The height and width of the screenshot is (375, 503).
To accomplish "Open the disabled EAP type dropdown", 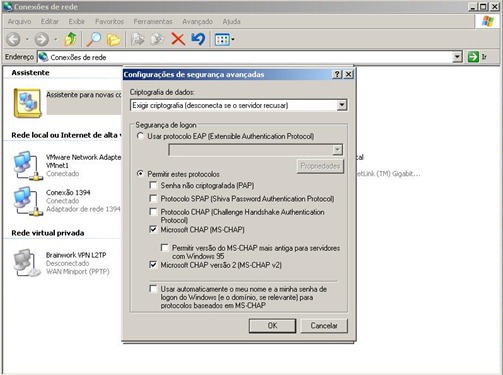I will (337, 150).
